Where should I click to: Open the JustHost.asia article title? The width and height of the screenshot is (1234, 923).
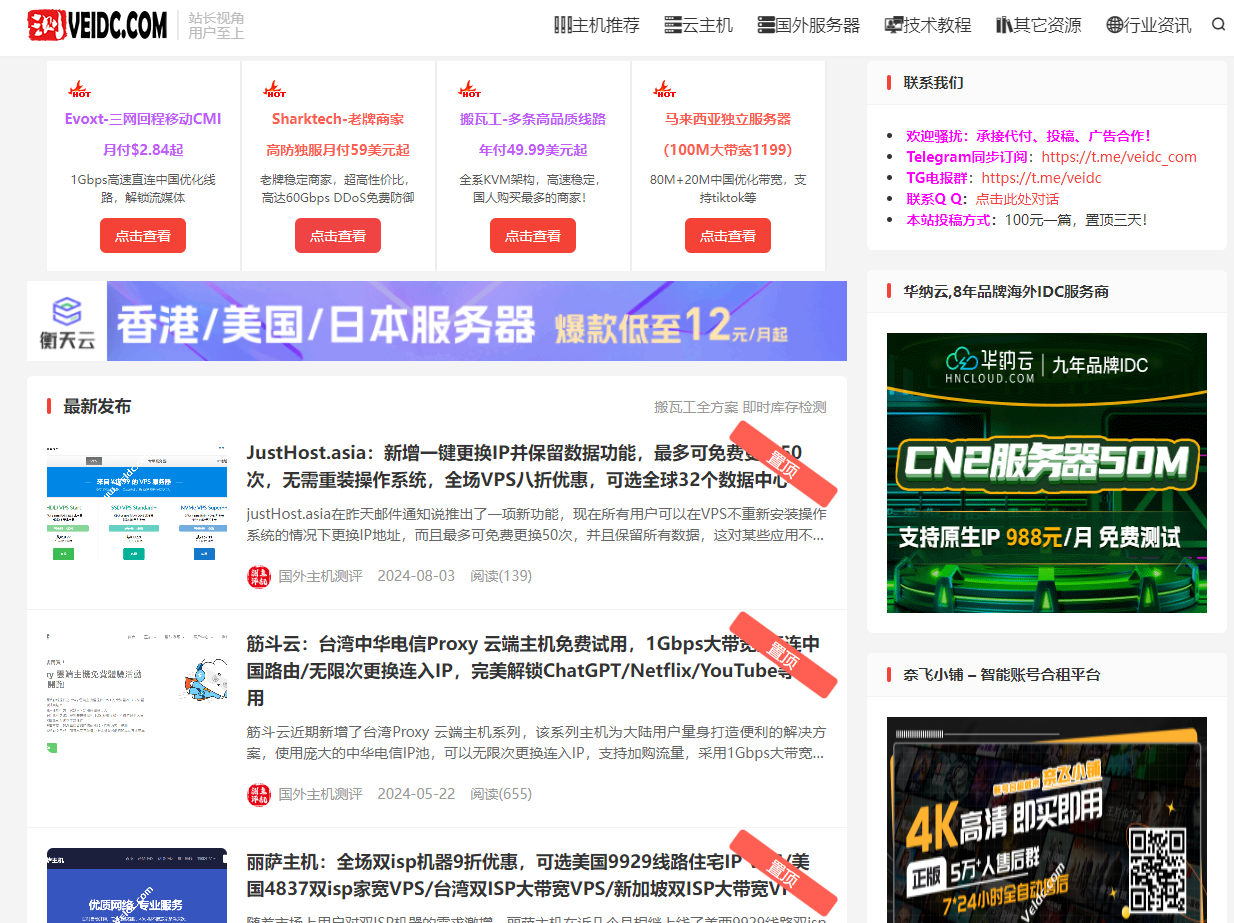coord(524,466)
